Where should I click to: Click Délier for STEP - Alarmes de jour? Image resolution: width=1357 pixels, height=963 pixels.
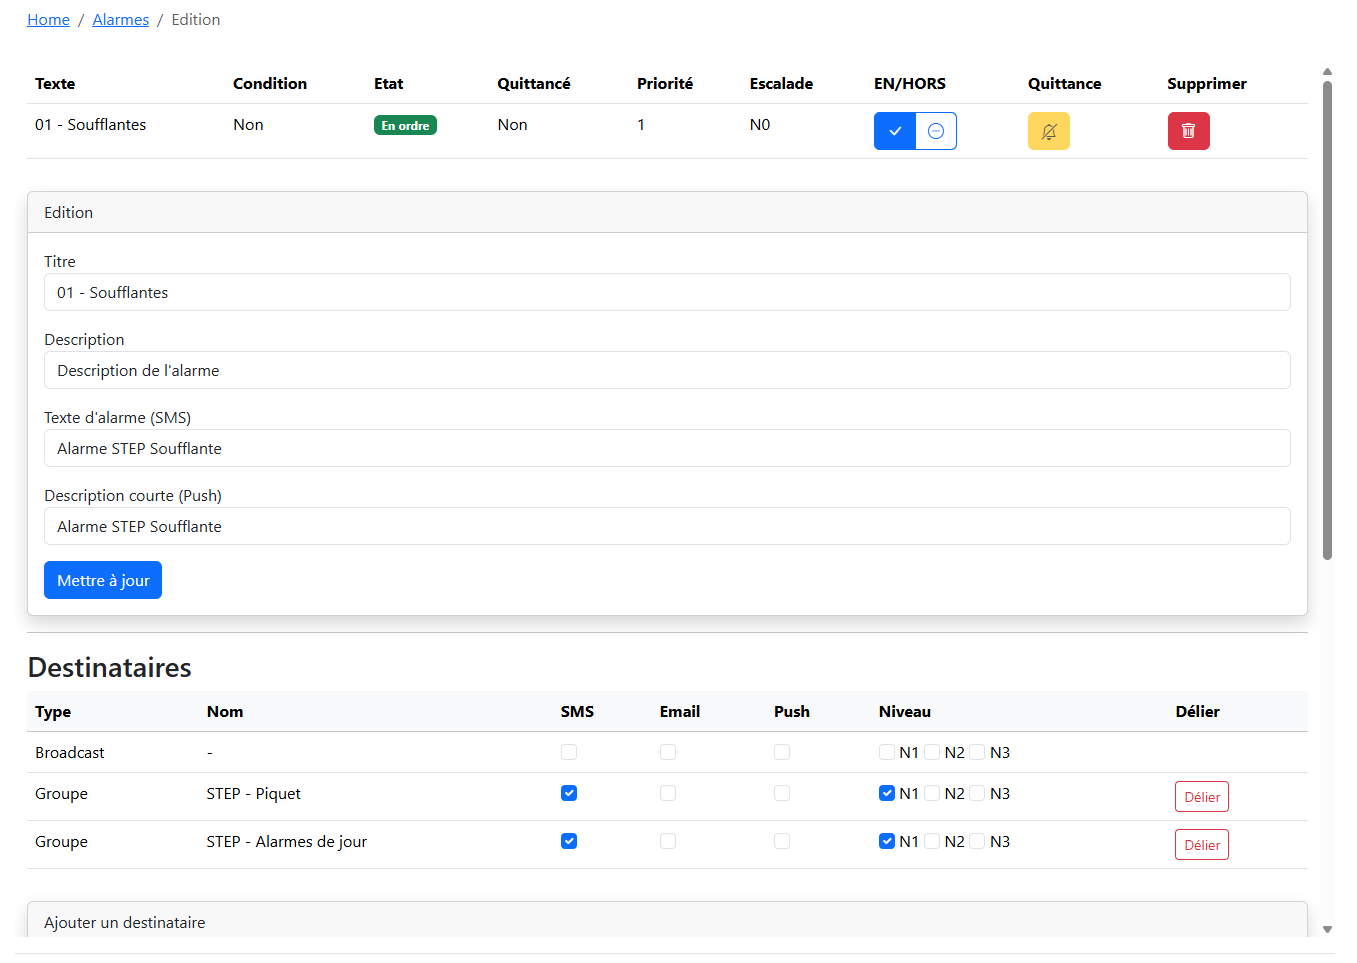click(x=1201, y=845)
